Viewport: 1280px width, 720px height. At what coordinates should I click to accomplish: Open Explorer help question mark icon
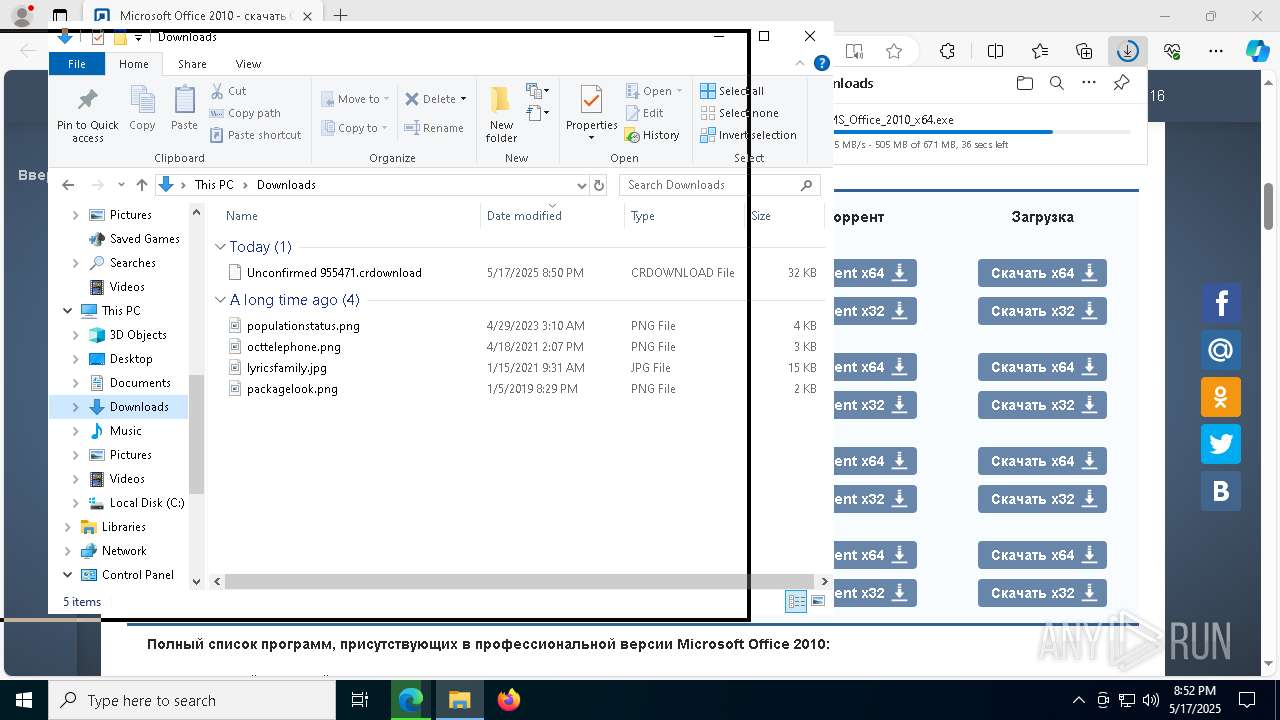pyautogui.click(x=822, y=64)
